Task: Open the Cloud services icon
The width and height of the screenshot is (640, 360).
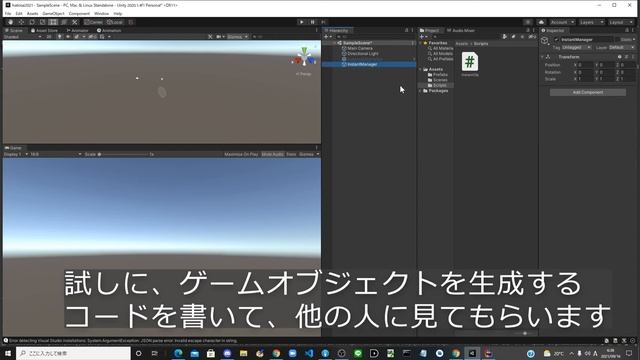Action: coord(541,22)
